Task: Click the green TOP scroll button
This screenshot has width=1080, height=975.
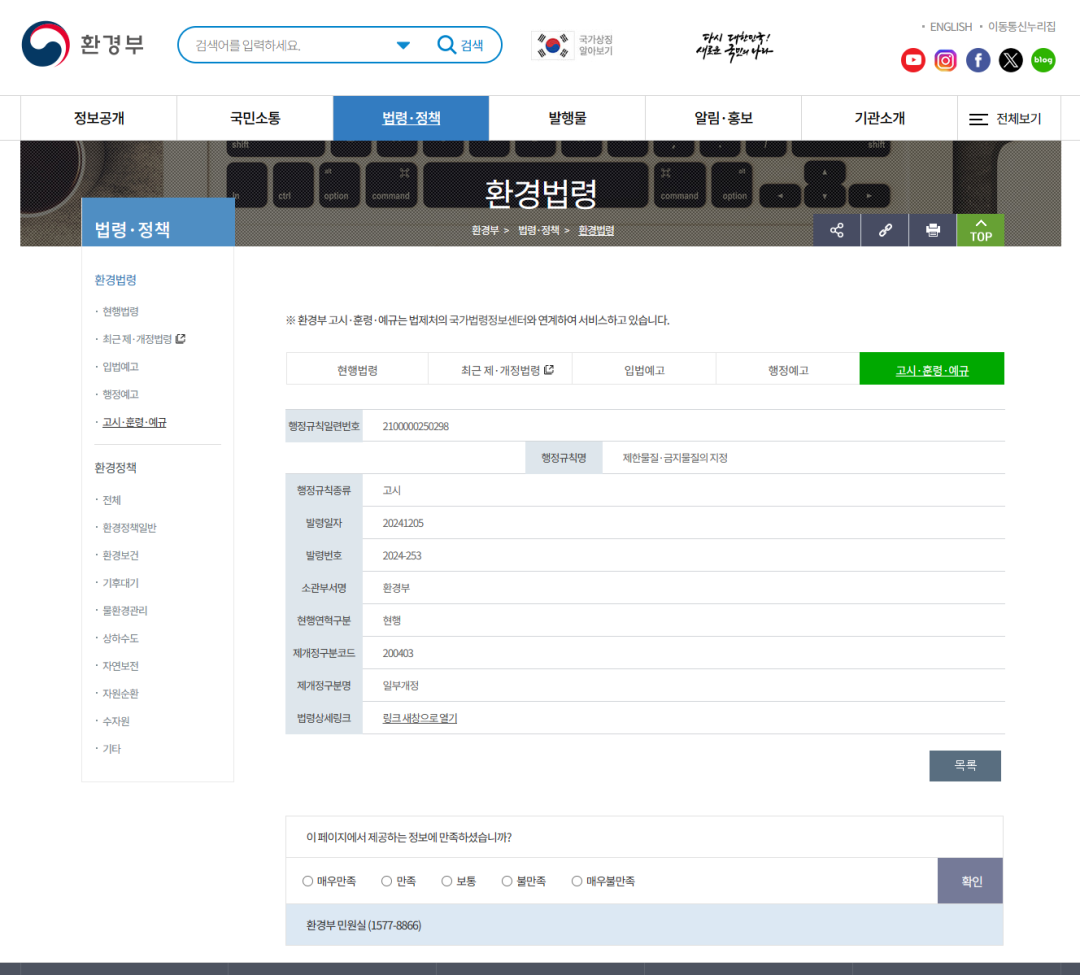Action: click(980, 230)
